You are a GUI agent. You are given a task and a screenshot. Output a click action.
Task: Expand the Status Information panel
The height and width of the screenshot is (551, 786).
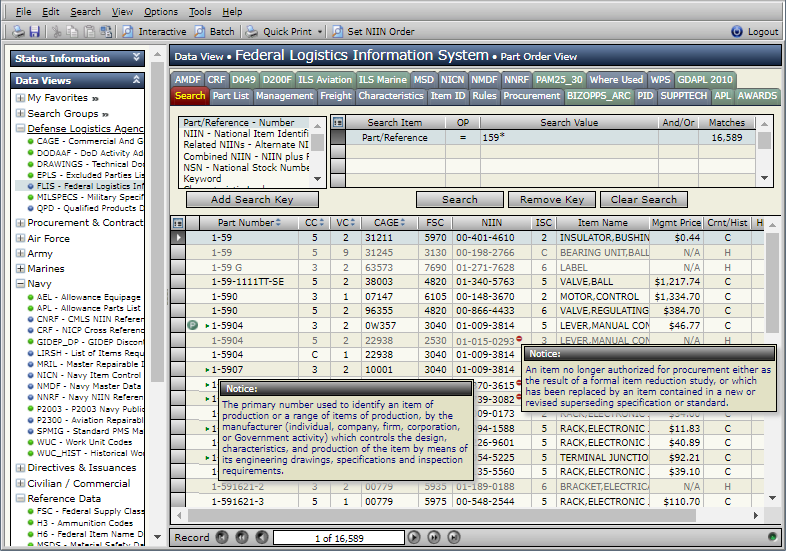tap(136, 58)
